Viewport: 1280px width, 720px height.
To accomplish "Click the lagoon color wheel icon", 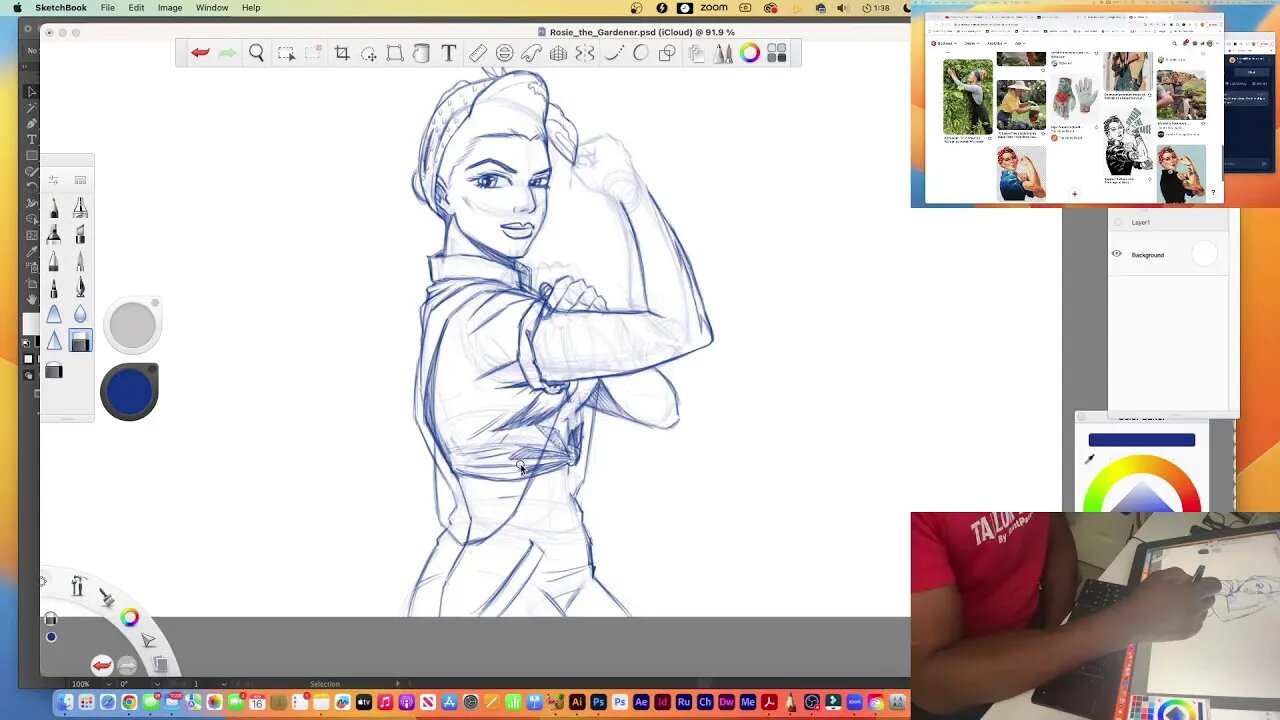I will click(x=129, y=617).
